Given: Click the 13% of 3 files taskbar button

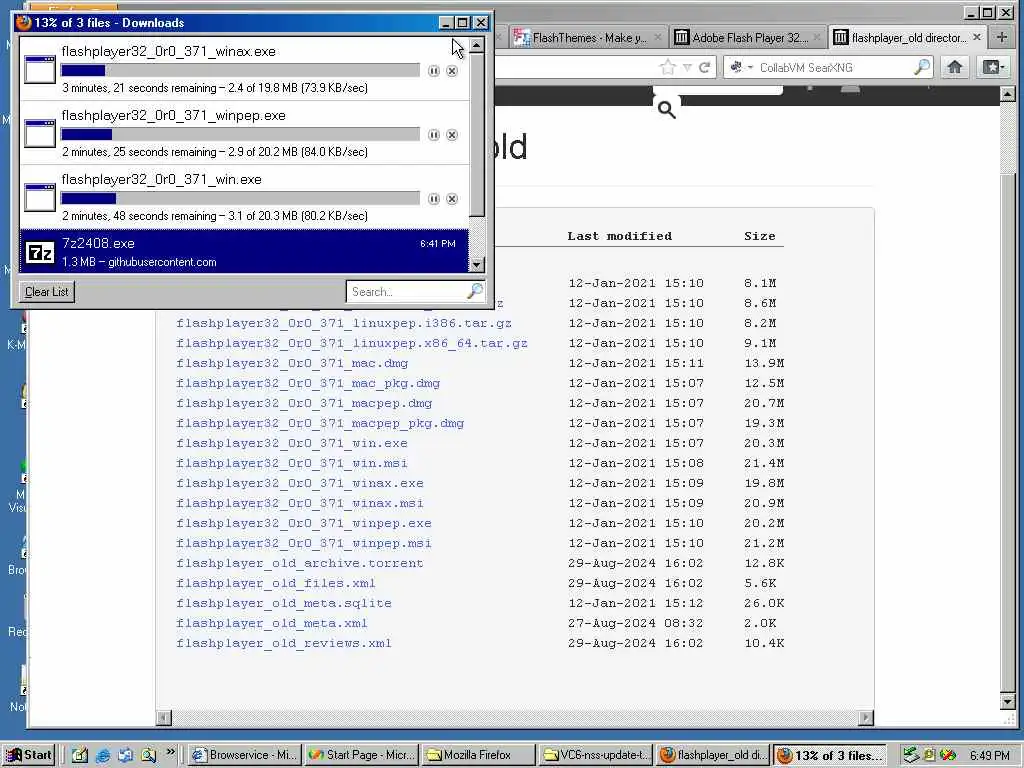Looking at the screenshot, I should [x=829, y=755].
